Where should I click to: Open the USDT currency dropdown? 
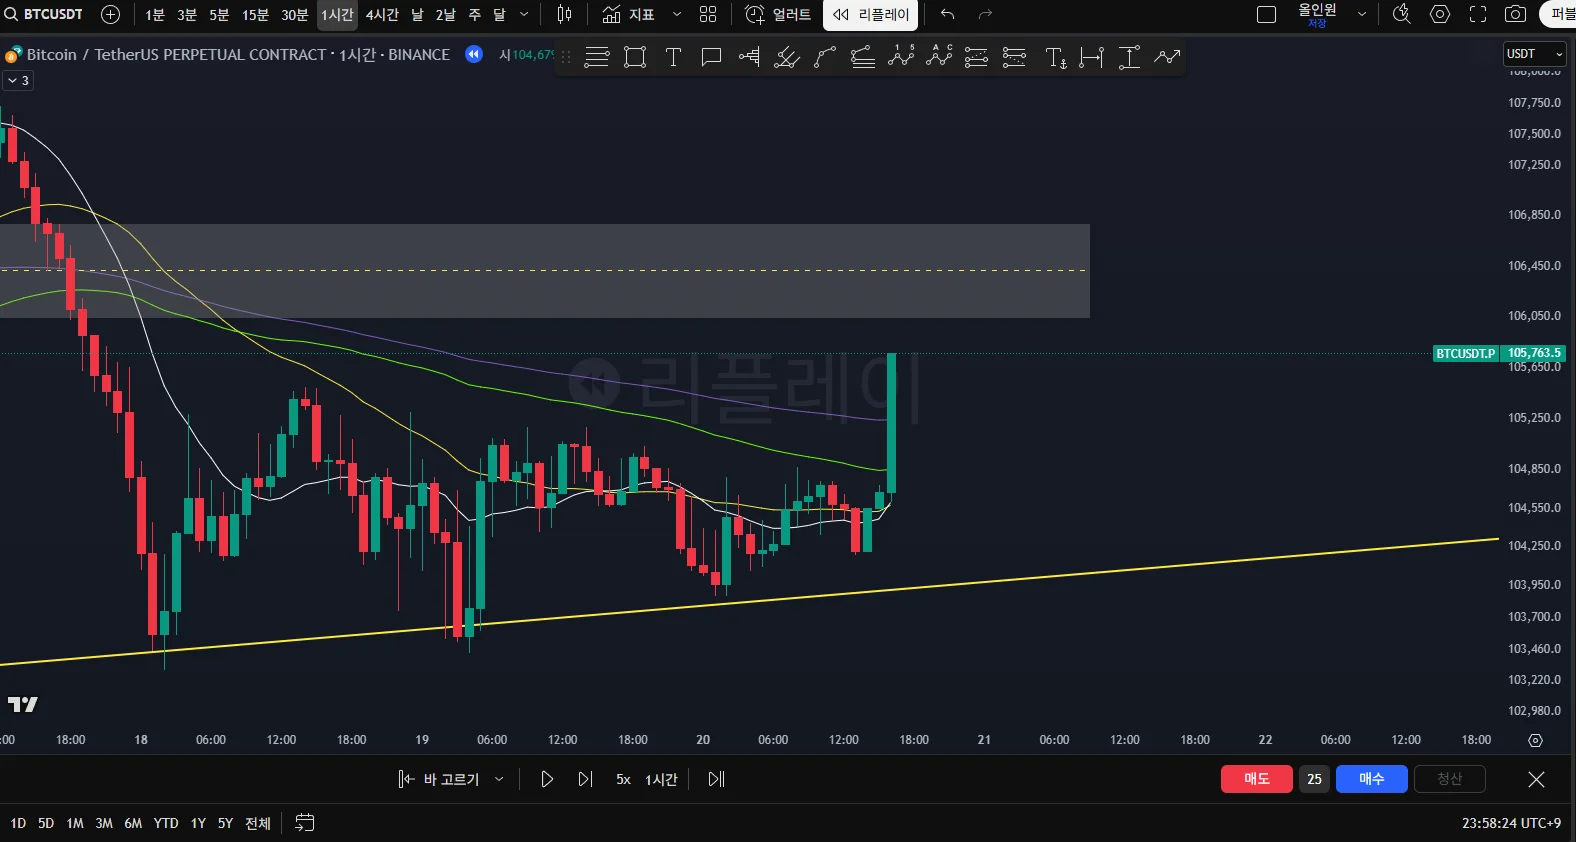tap(1534, 54)
